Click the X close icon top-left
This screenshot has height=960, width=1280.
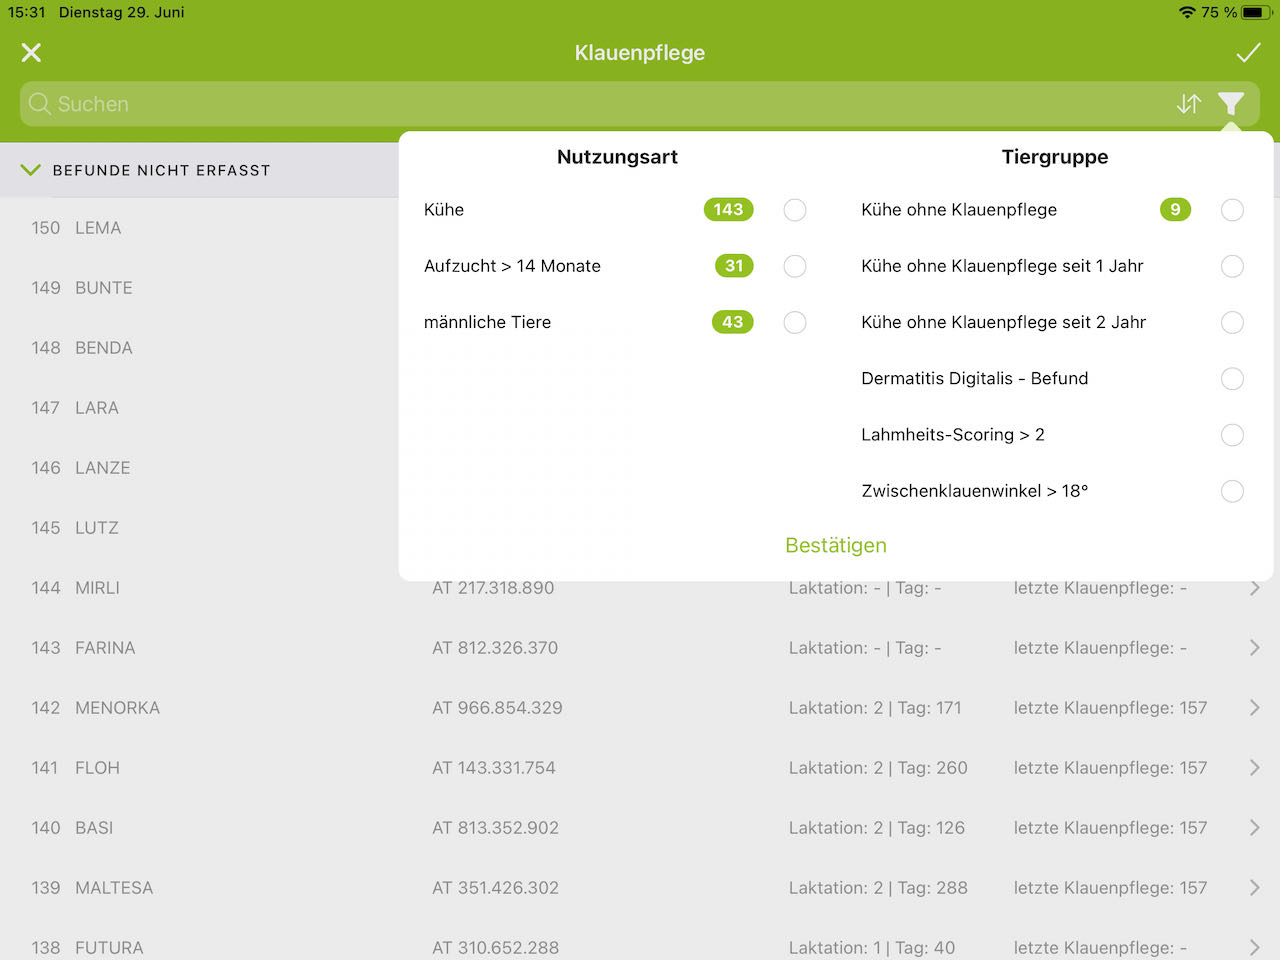tap(31, 53)
